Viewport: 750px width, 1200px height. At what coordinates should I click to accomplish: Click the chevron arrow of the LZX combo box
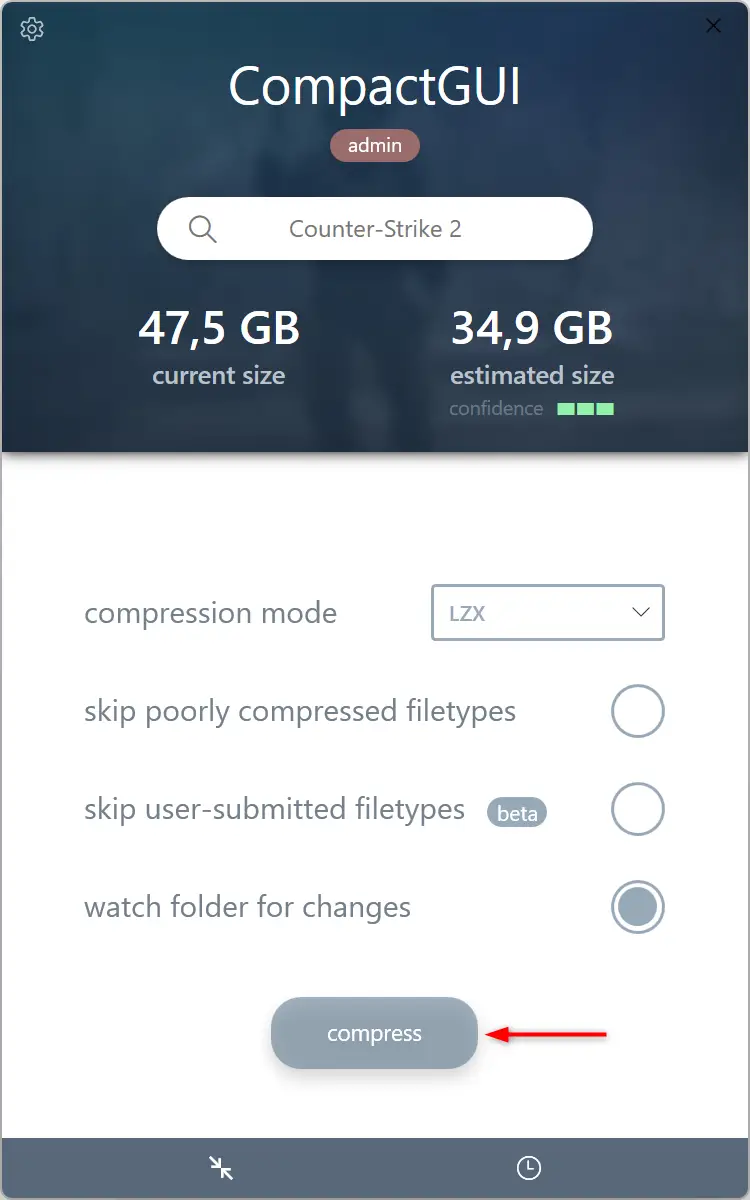click(x=641, y=613)
